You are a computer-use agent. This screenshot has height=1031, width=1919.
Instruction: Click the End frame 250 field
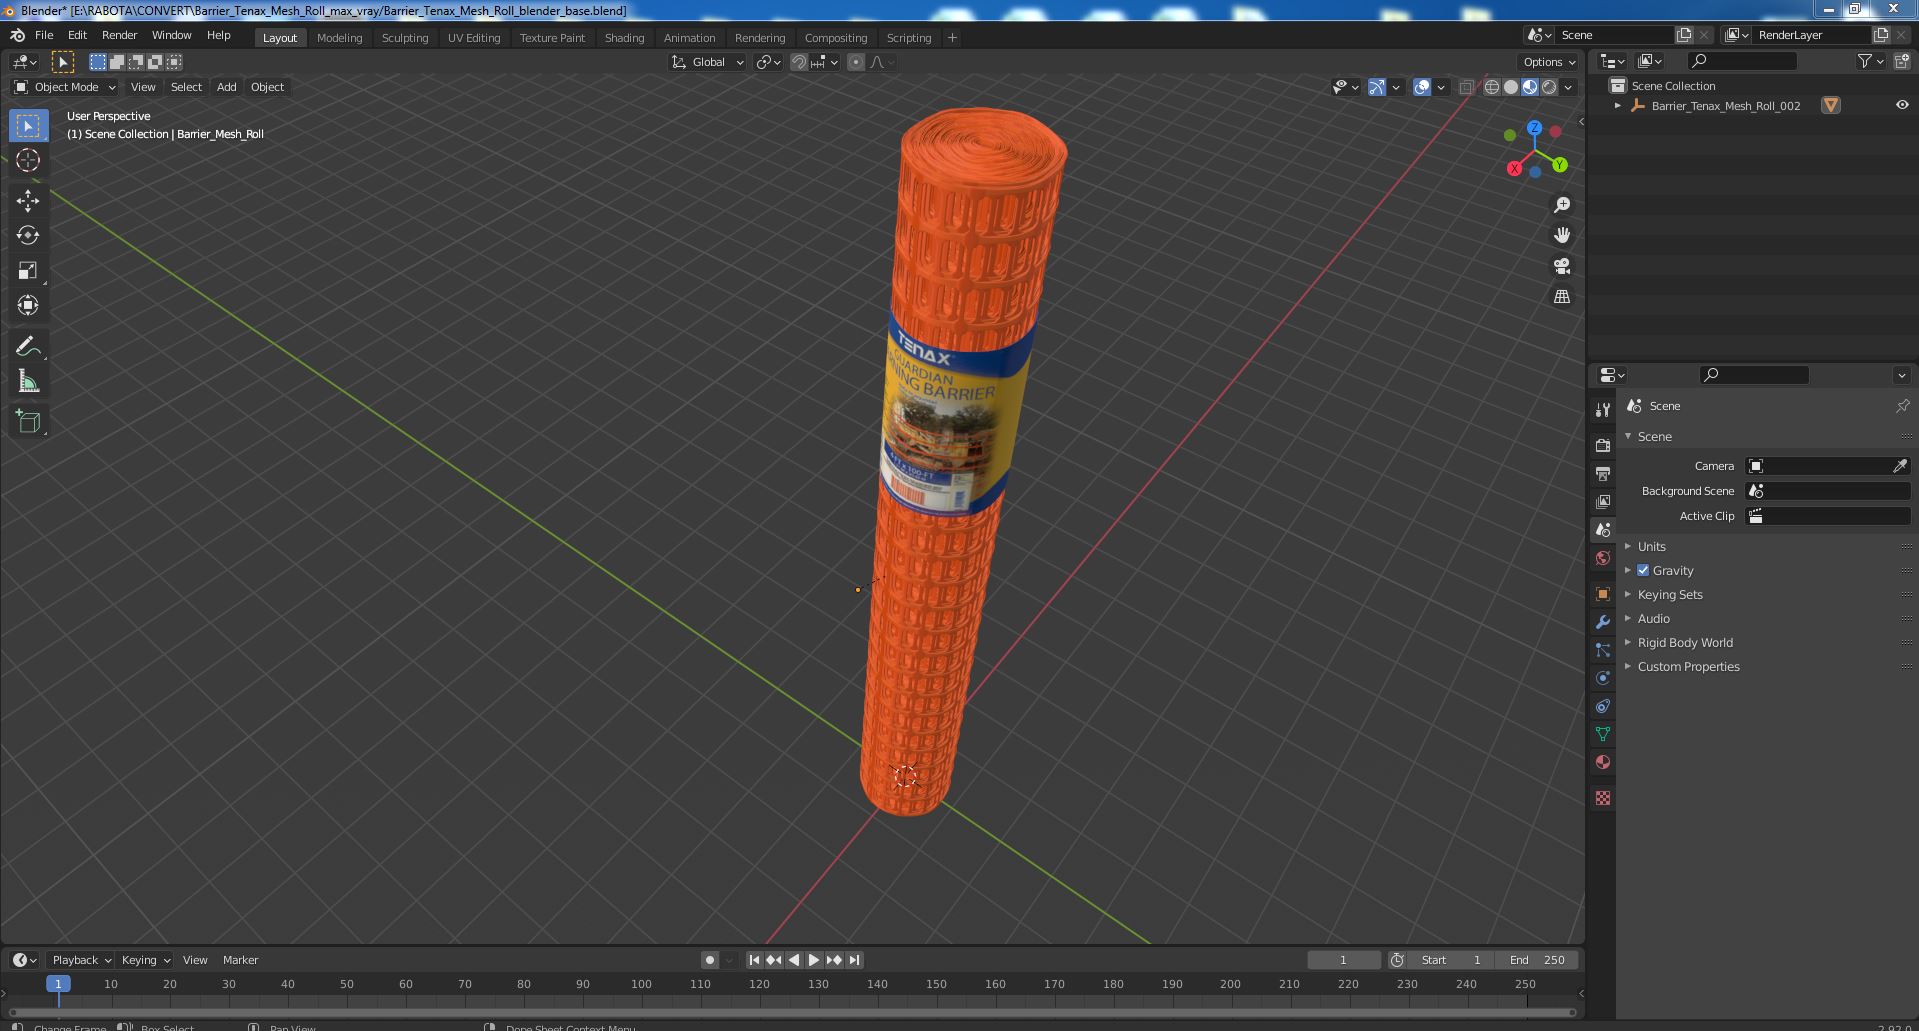click(1537, 960)
